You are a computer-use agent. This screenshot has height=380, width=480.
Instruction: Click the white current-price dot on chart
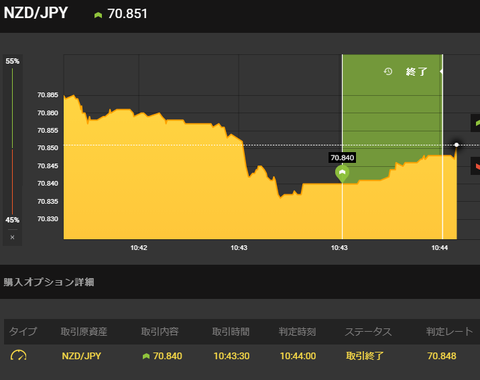457,145
